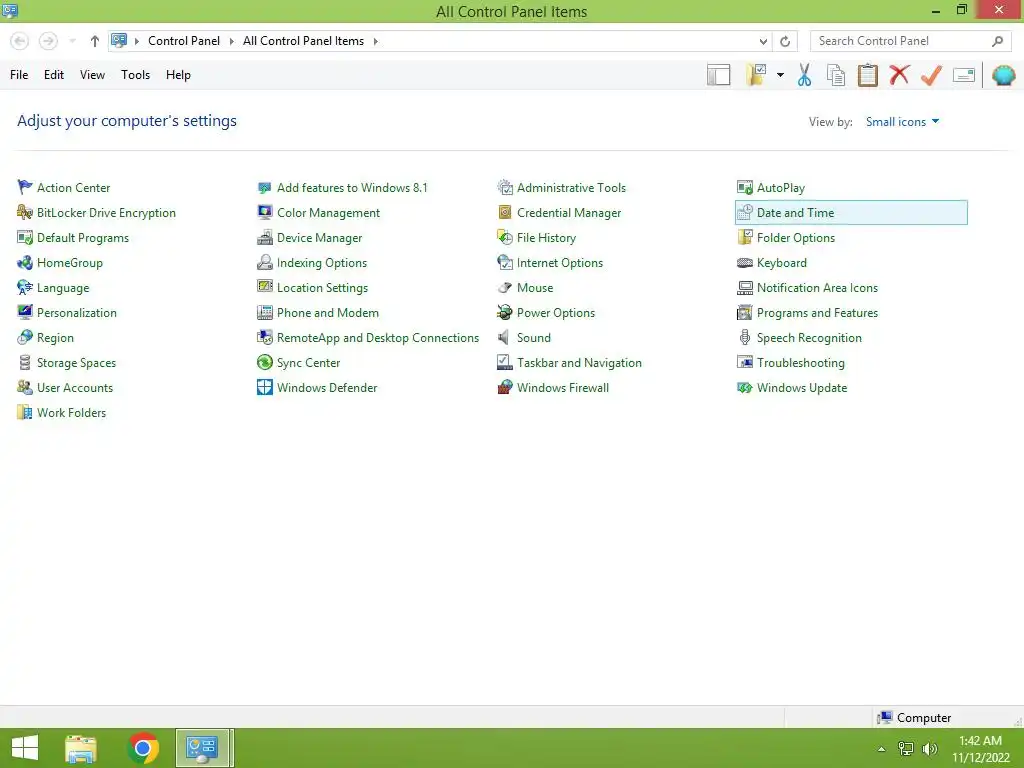Click the Rename toolbar icon
This screenshot has width=1024, height=768.
pyautogui.click(x=964, y=75)
